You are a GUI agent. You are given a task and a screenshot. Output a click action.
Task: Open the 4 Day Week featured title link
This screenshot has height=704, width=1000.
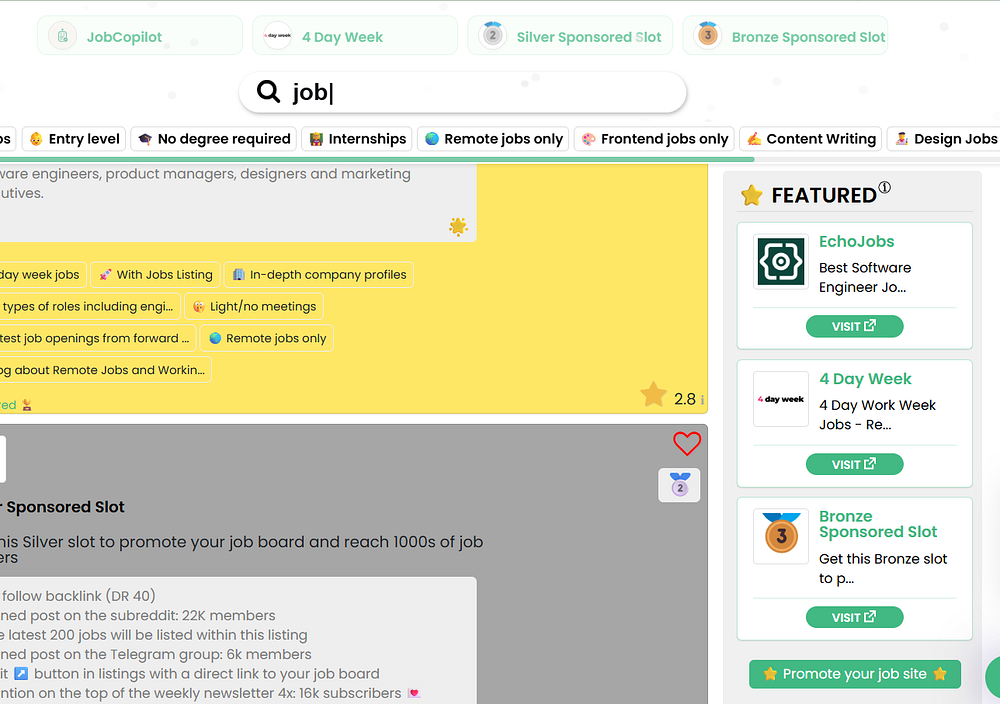[865, 379]
